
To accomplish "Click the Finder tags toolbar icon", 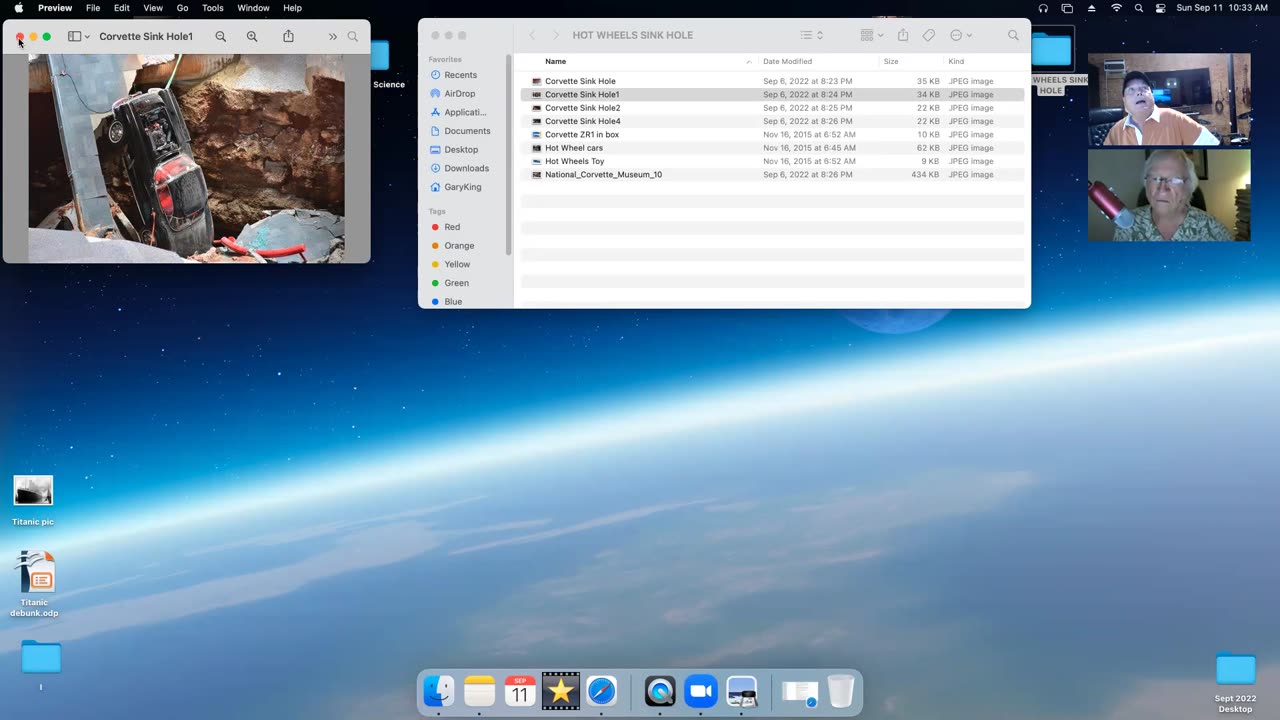I will [928, 35].
